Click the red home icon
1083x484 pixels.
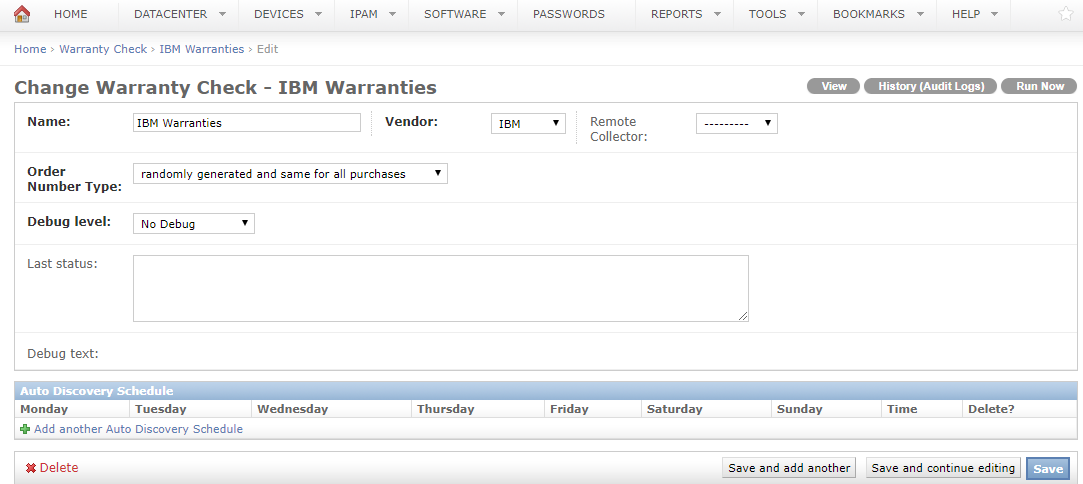22,14
